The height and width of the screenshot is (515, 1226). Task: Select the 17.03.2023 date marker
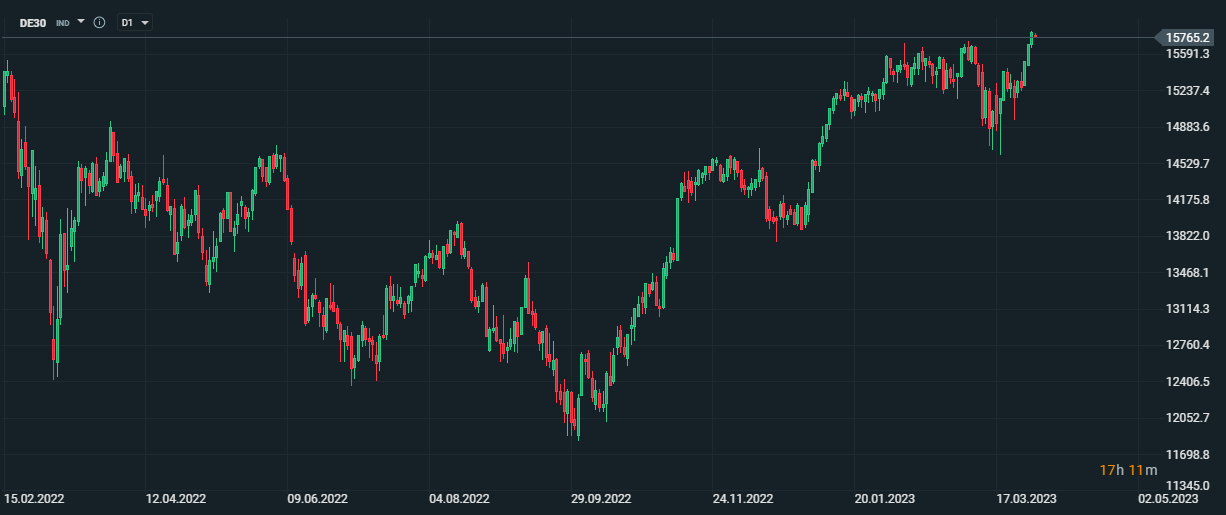[1026, 497]
